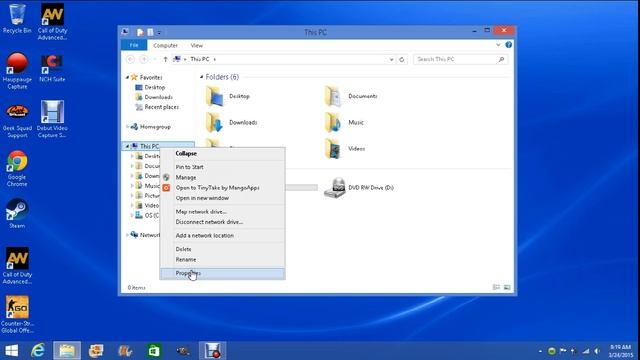Go up one level with the up arrow
Screen dimensions: 640x360
pos(165,60)
